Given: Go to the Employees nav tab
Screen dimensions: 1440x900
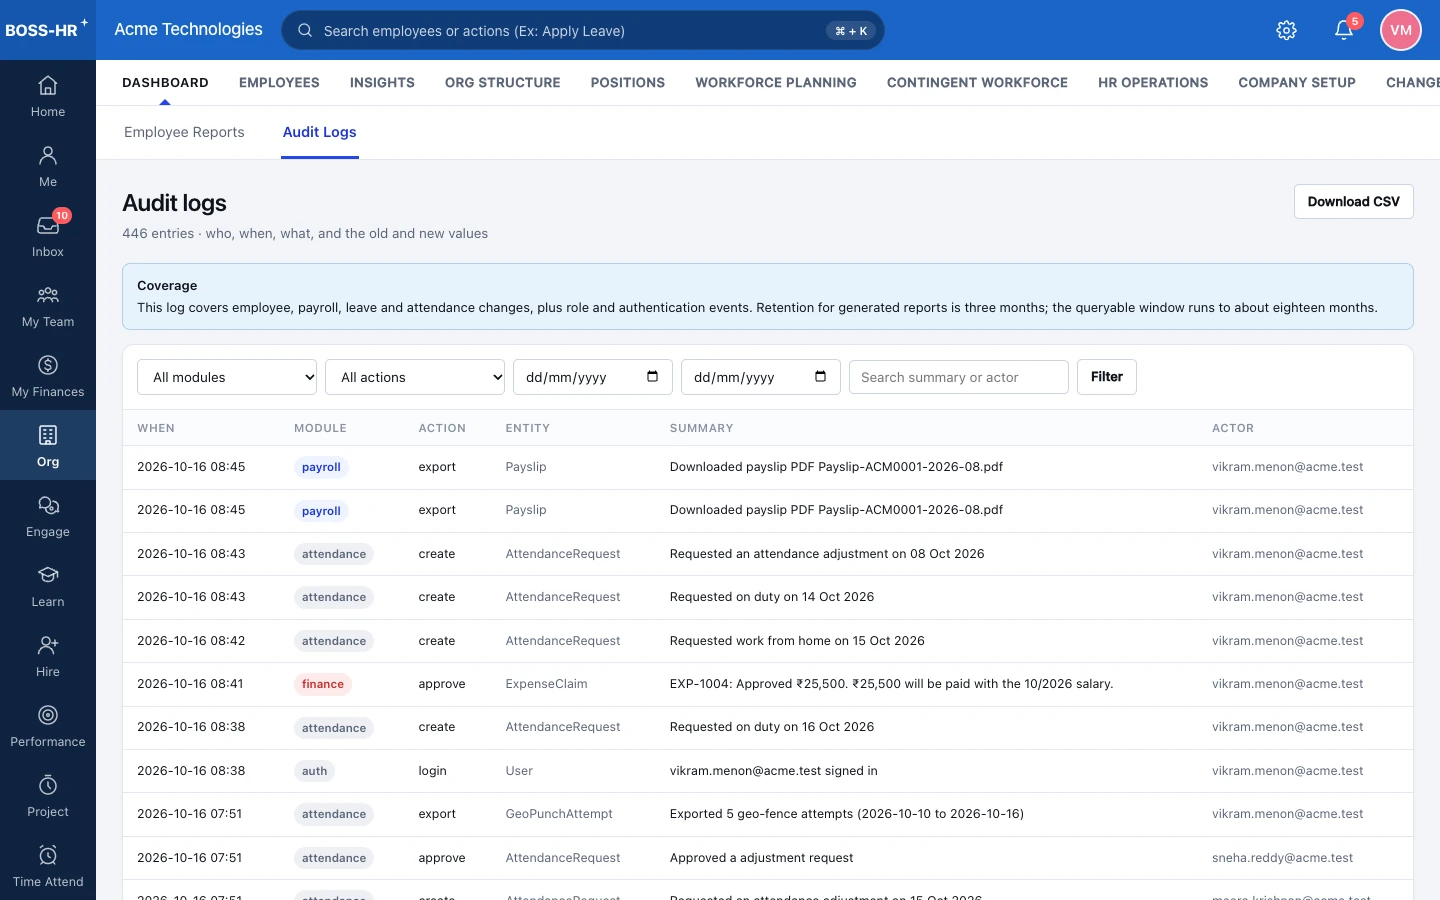Looking at the screenshot, I should [279, 82].
